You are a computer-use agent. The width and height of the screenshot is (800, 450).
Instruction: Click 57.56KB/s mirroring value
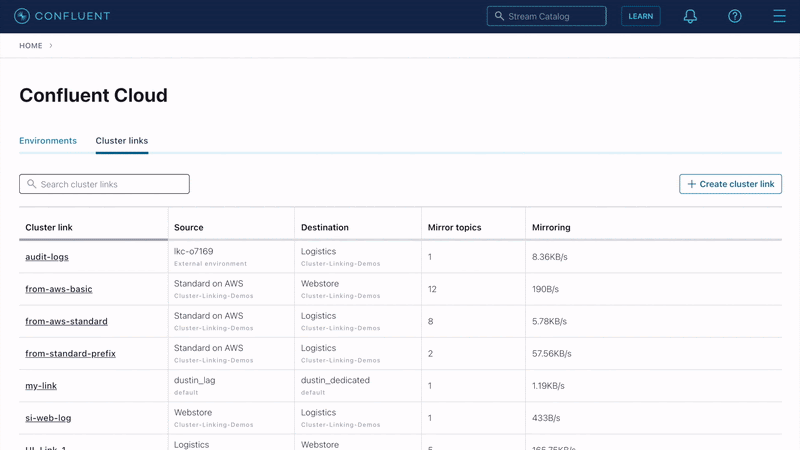(552, 353)
